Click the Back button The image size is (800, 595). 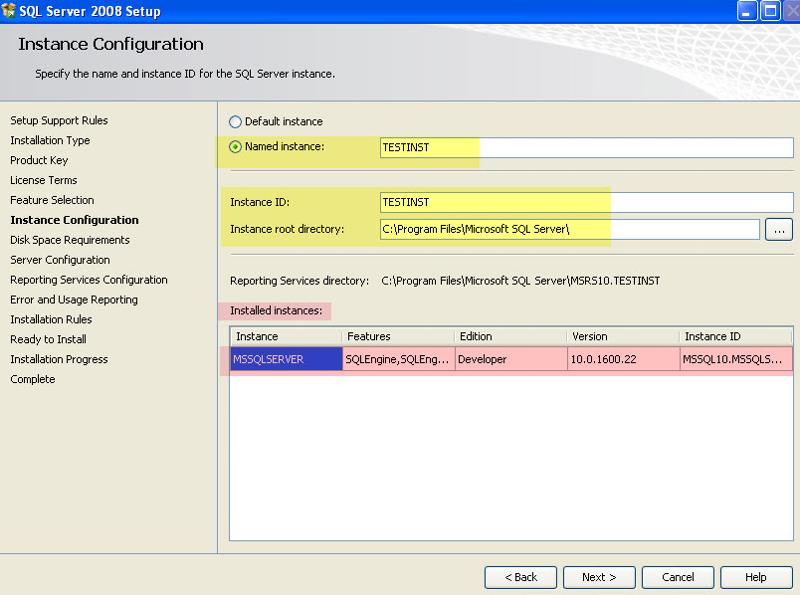coord(520,577)
